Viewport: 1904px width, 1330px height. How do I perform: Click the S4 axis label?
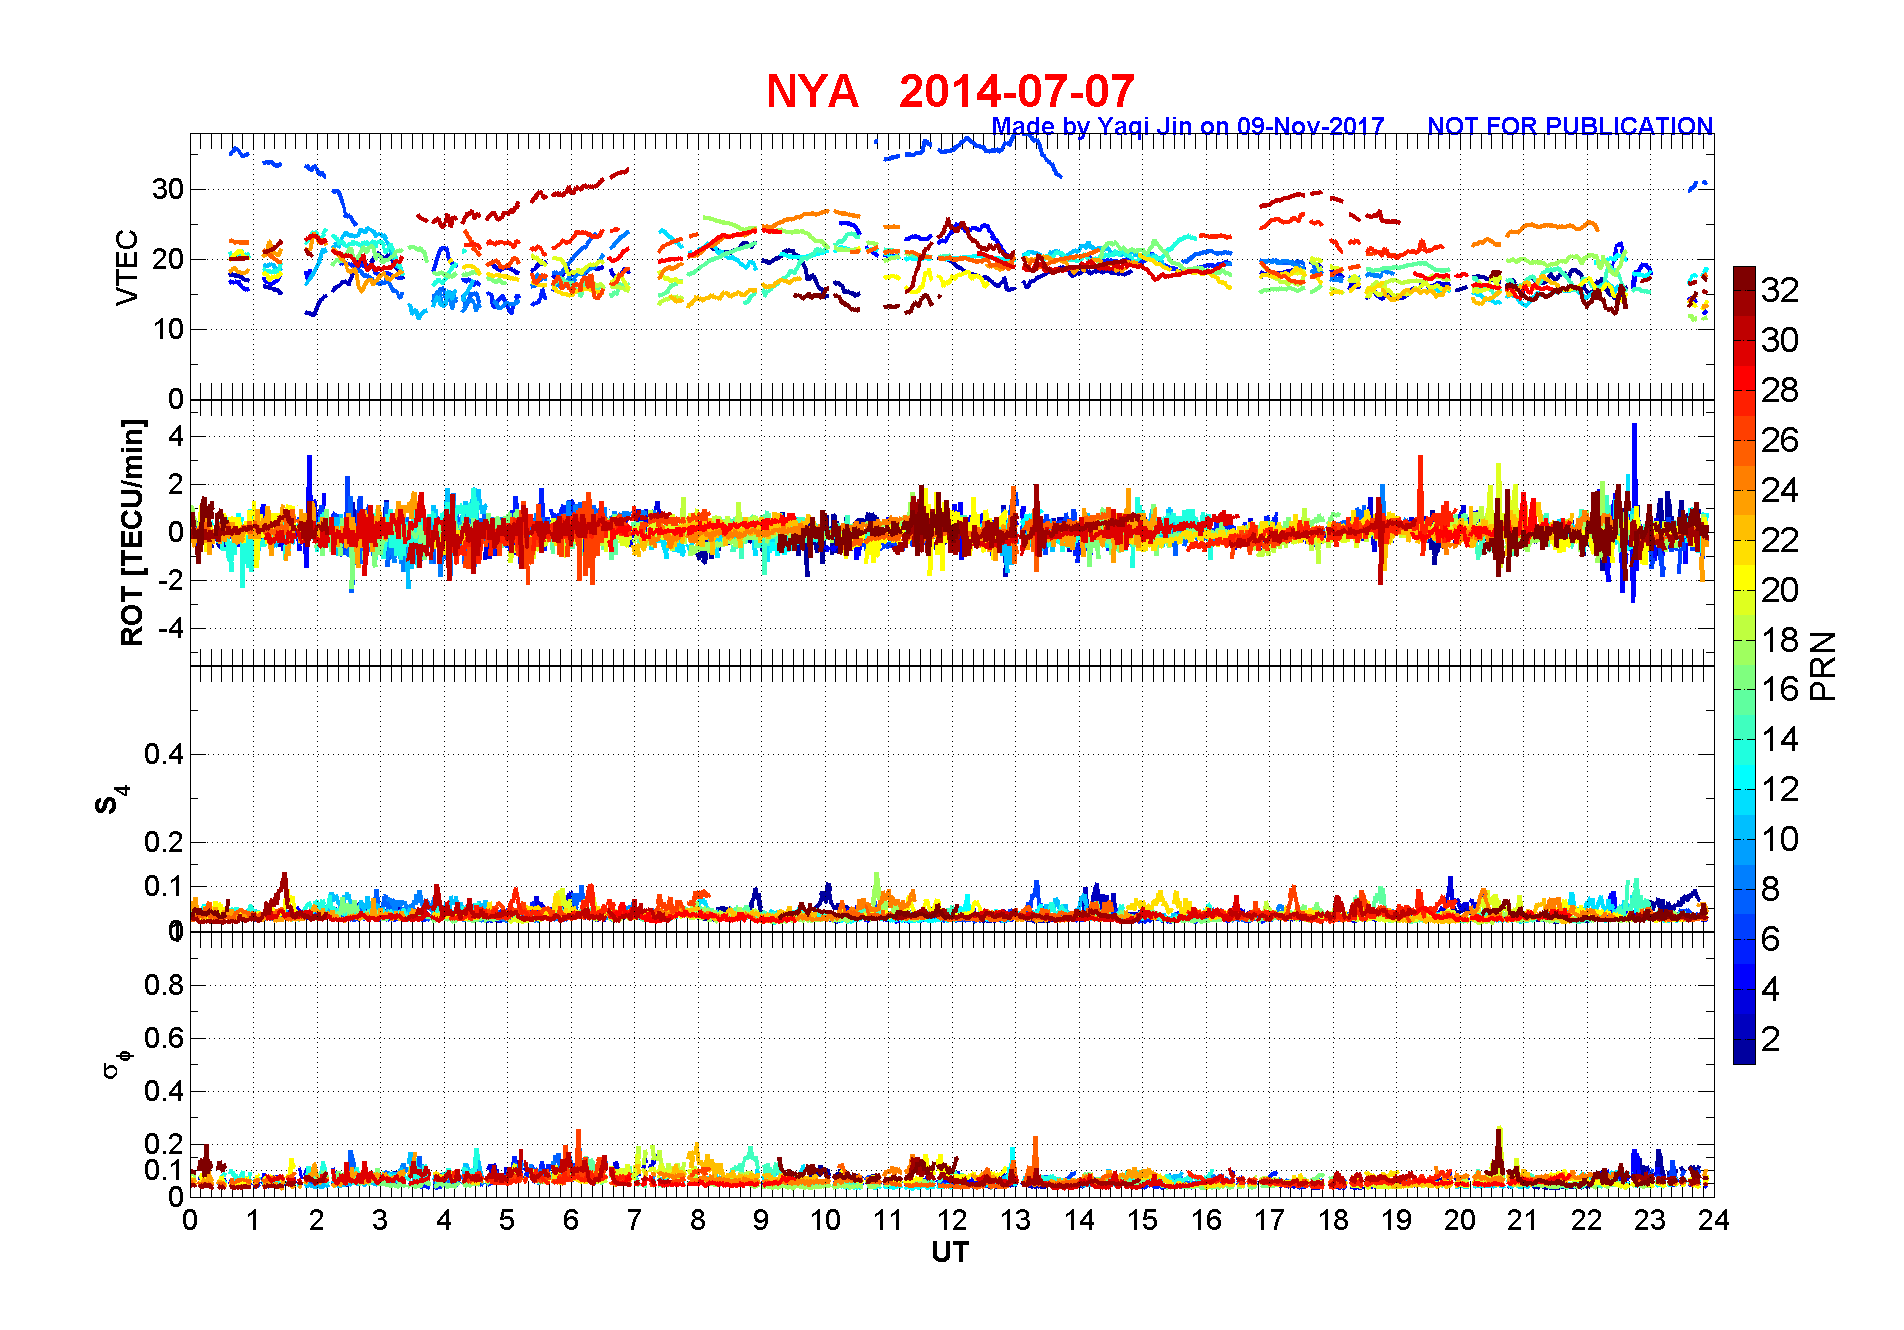[x=112, y=800]
